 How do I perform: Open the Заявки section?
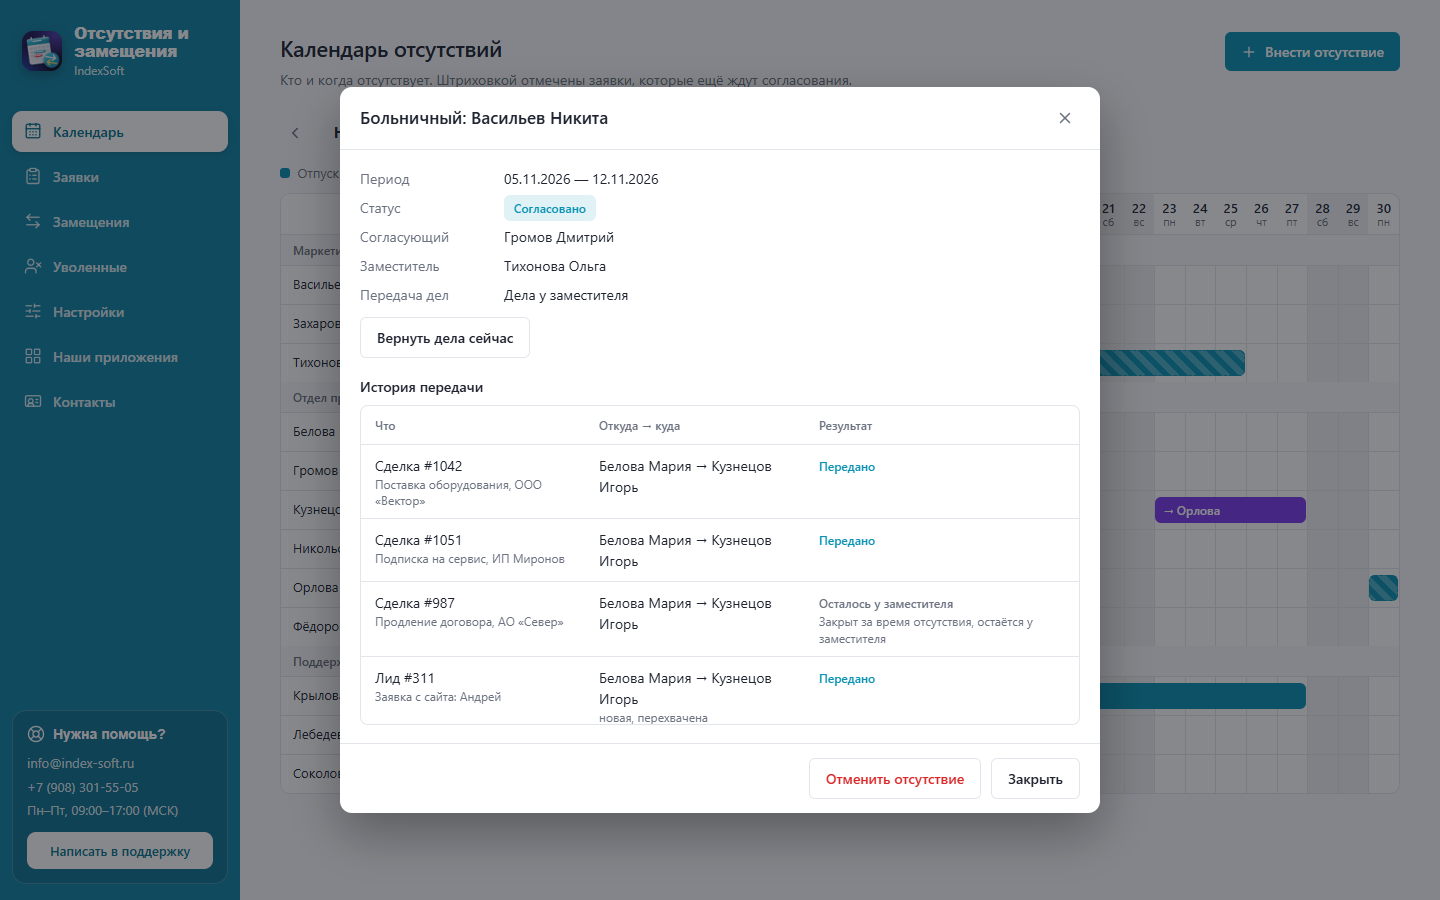tap(120, 177)
